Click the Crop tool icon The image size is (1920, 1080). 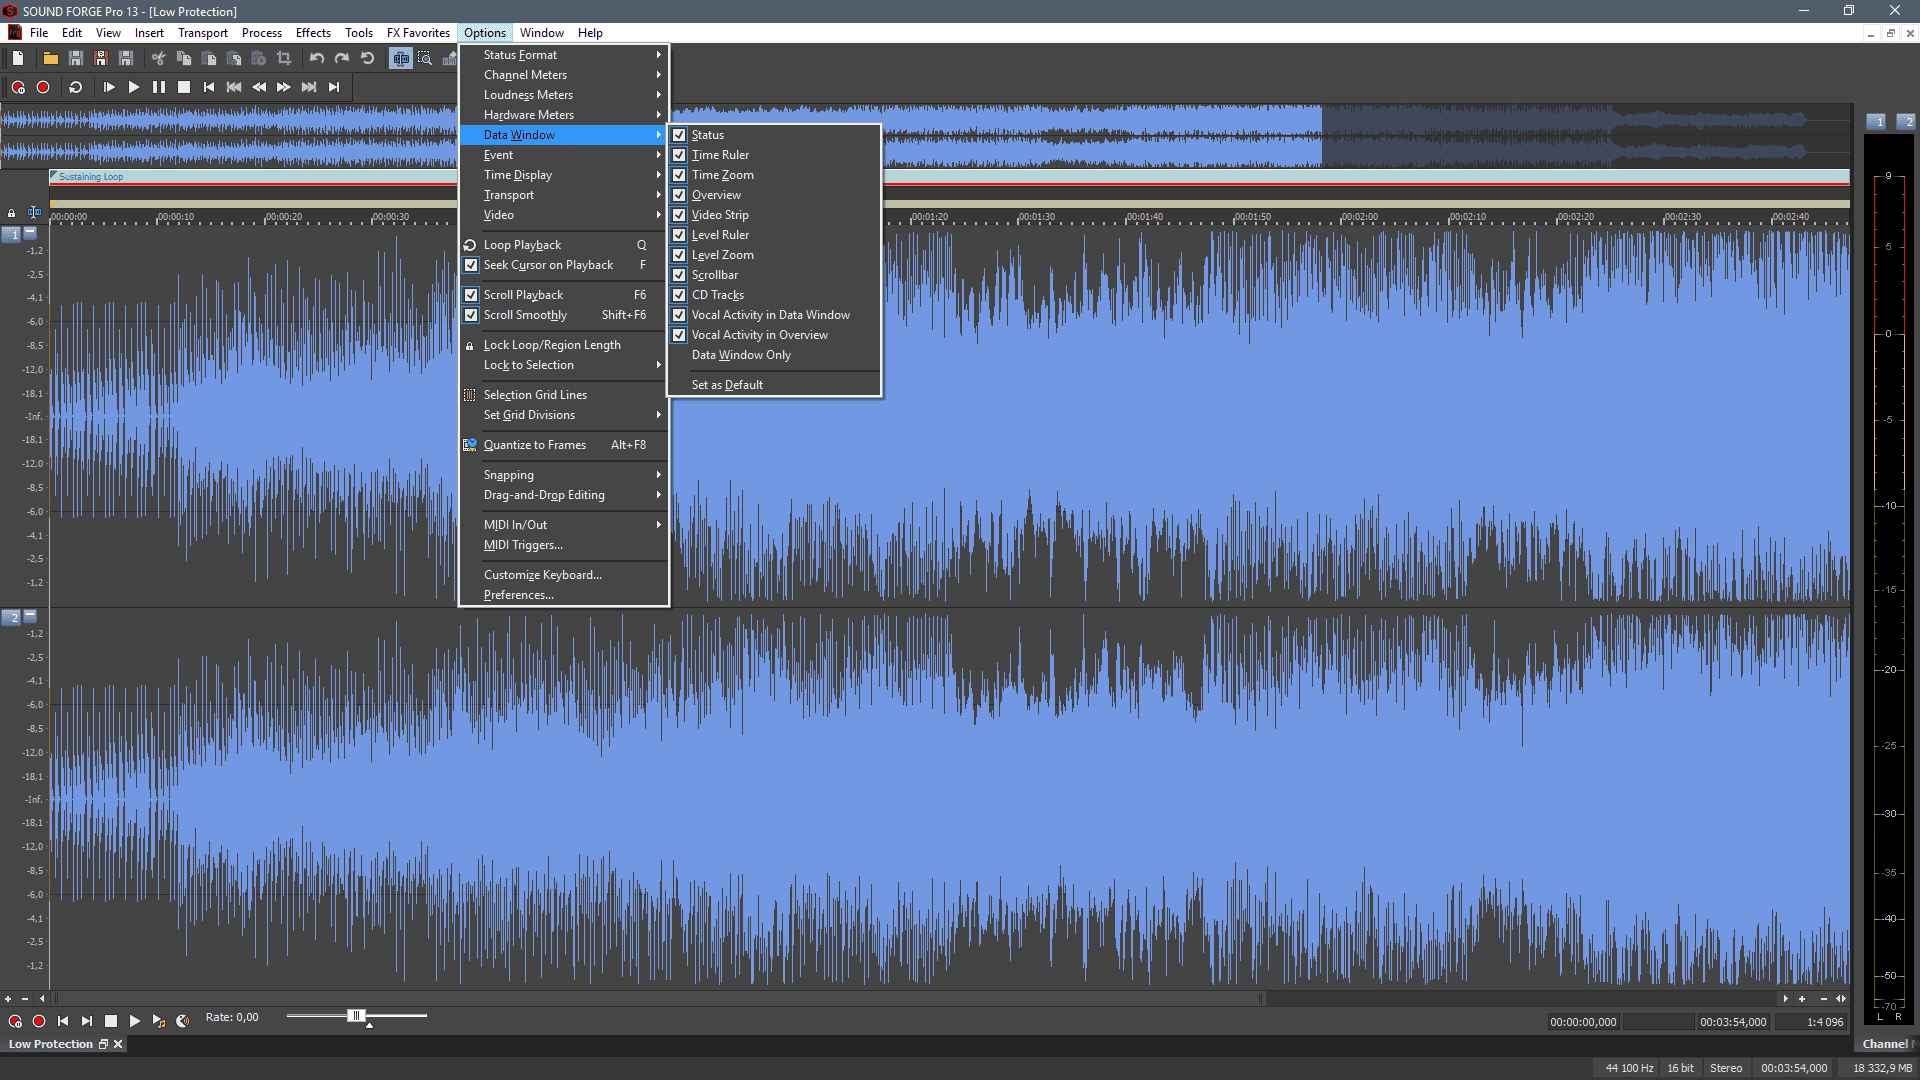click(x=284, y=59)
